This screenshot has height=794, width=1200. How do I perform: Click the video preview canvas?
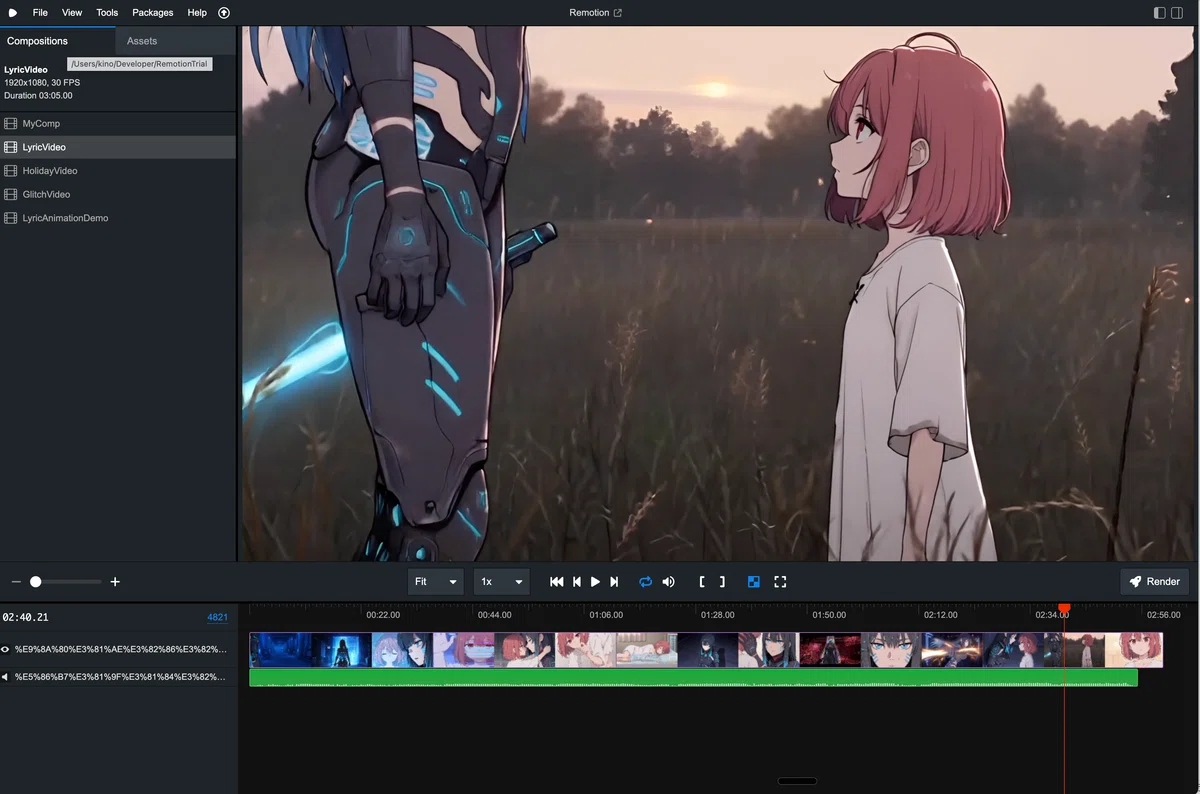pos(720,294)
